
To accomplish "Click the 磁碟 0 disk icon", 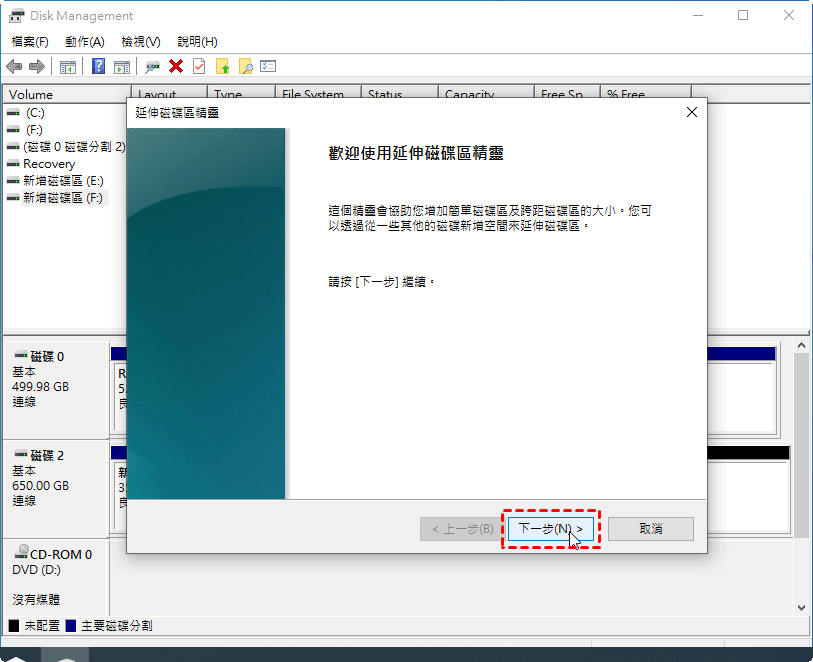I will [x=21, y=355].
